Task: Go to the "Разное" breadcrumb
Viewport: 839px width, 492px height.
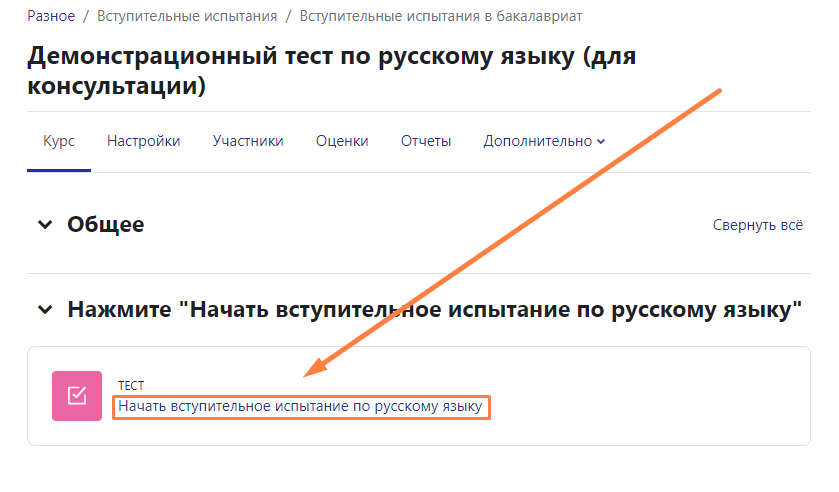Action: point(51,16)
